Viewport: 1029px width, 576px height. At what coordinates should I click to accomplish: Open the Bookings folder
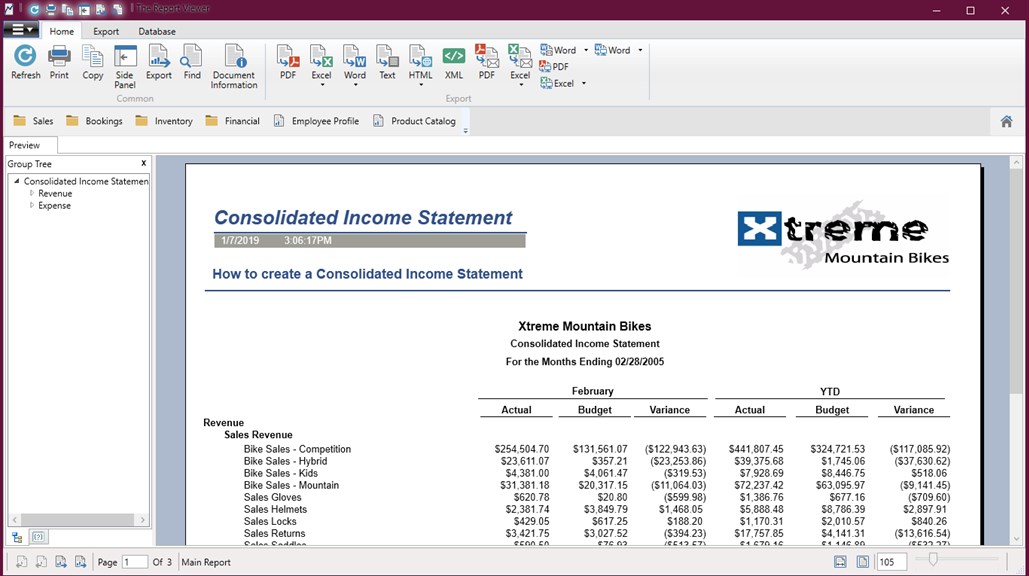tap(94, 121)
